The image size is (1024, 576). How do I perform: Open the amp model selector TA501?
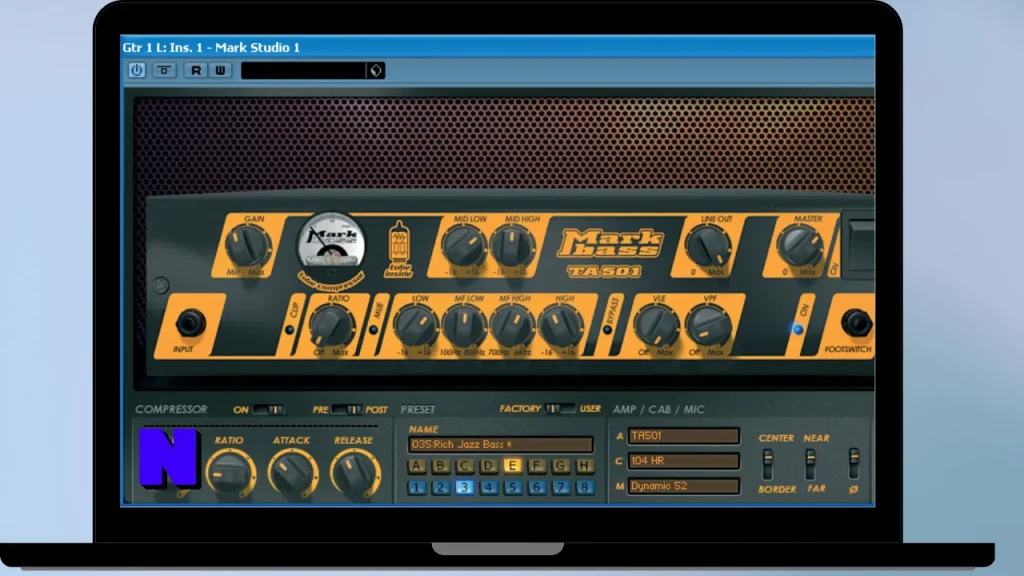click(684, 436)
